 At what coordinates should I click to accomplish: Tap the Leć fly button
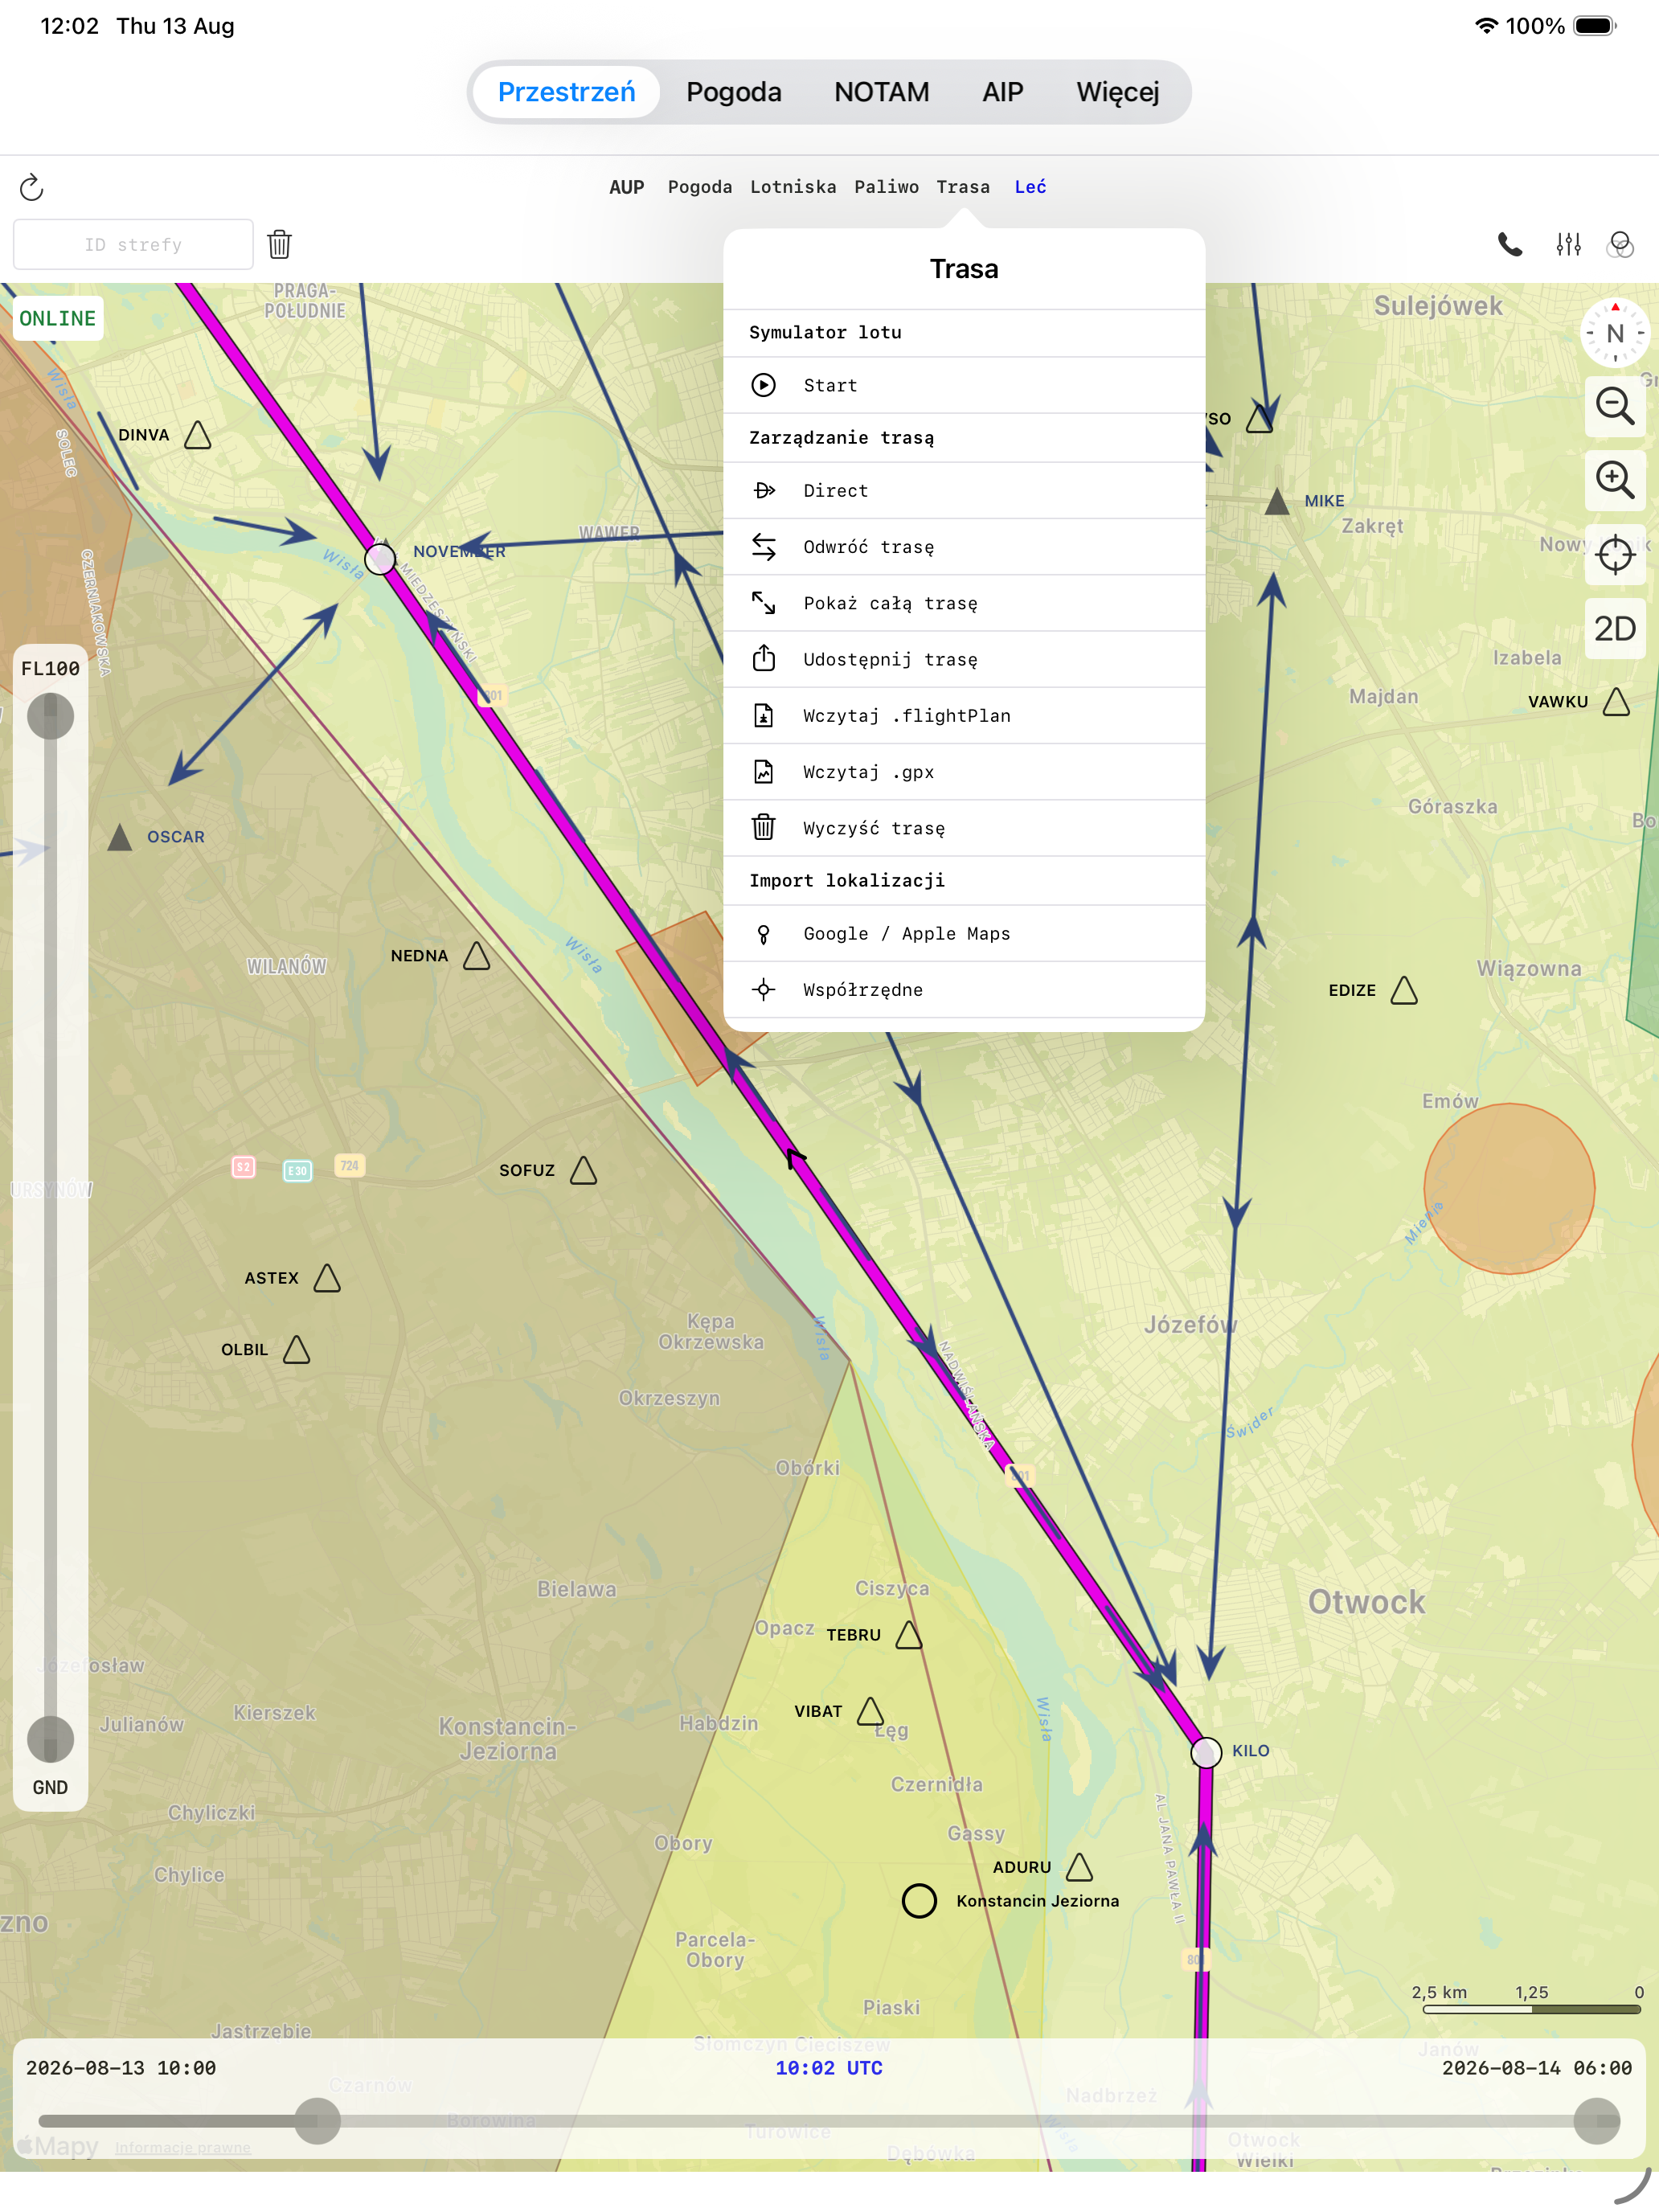tap(1030, 187)
